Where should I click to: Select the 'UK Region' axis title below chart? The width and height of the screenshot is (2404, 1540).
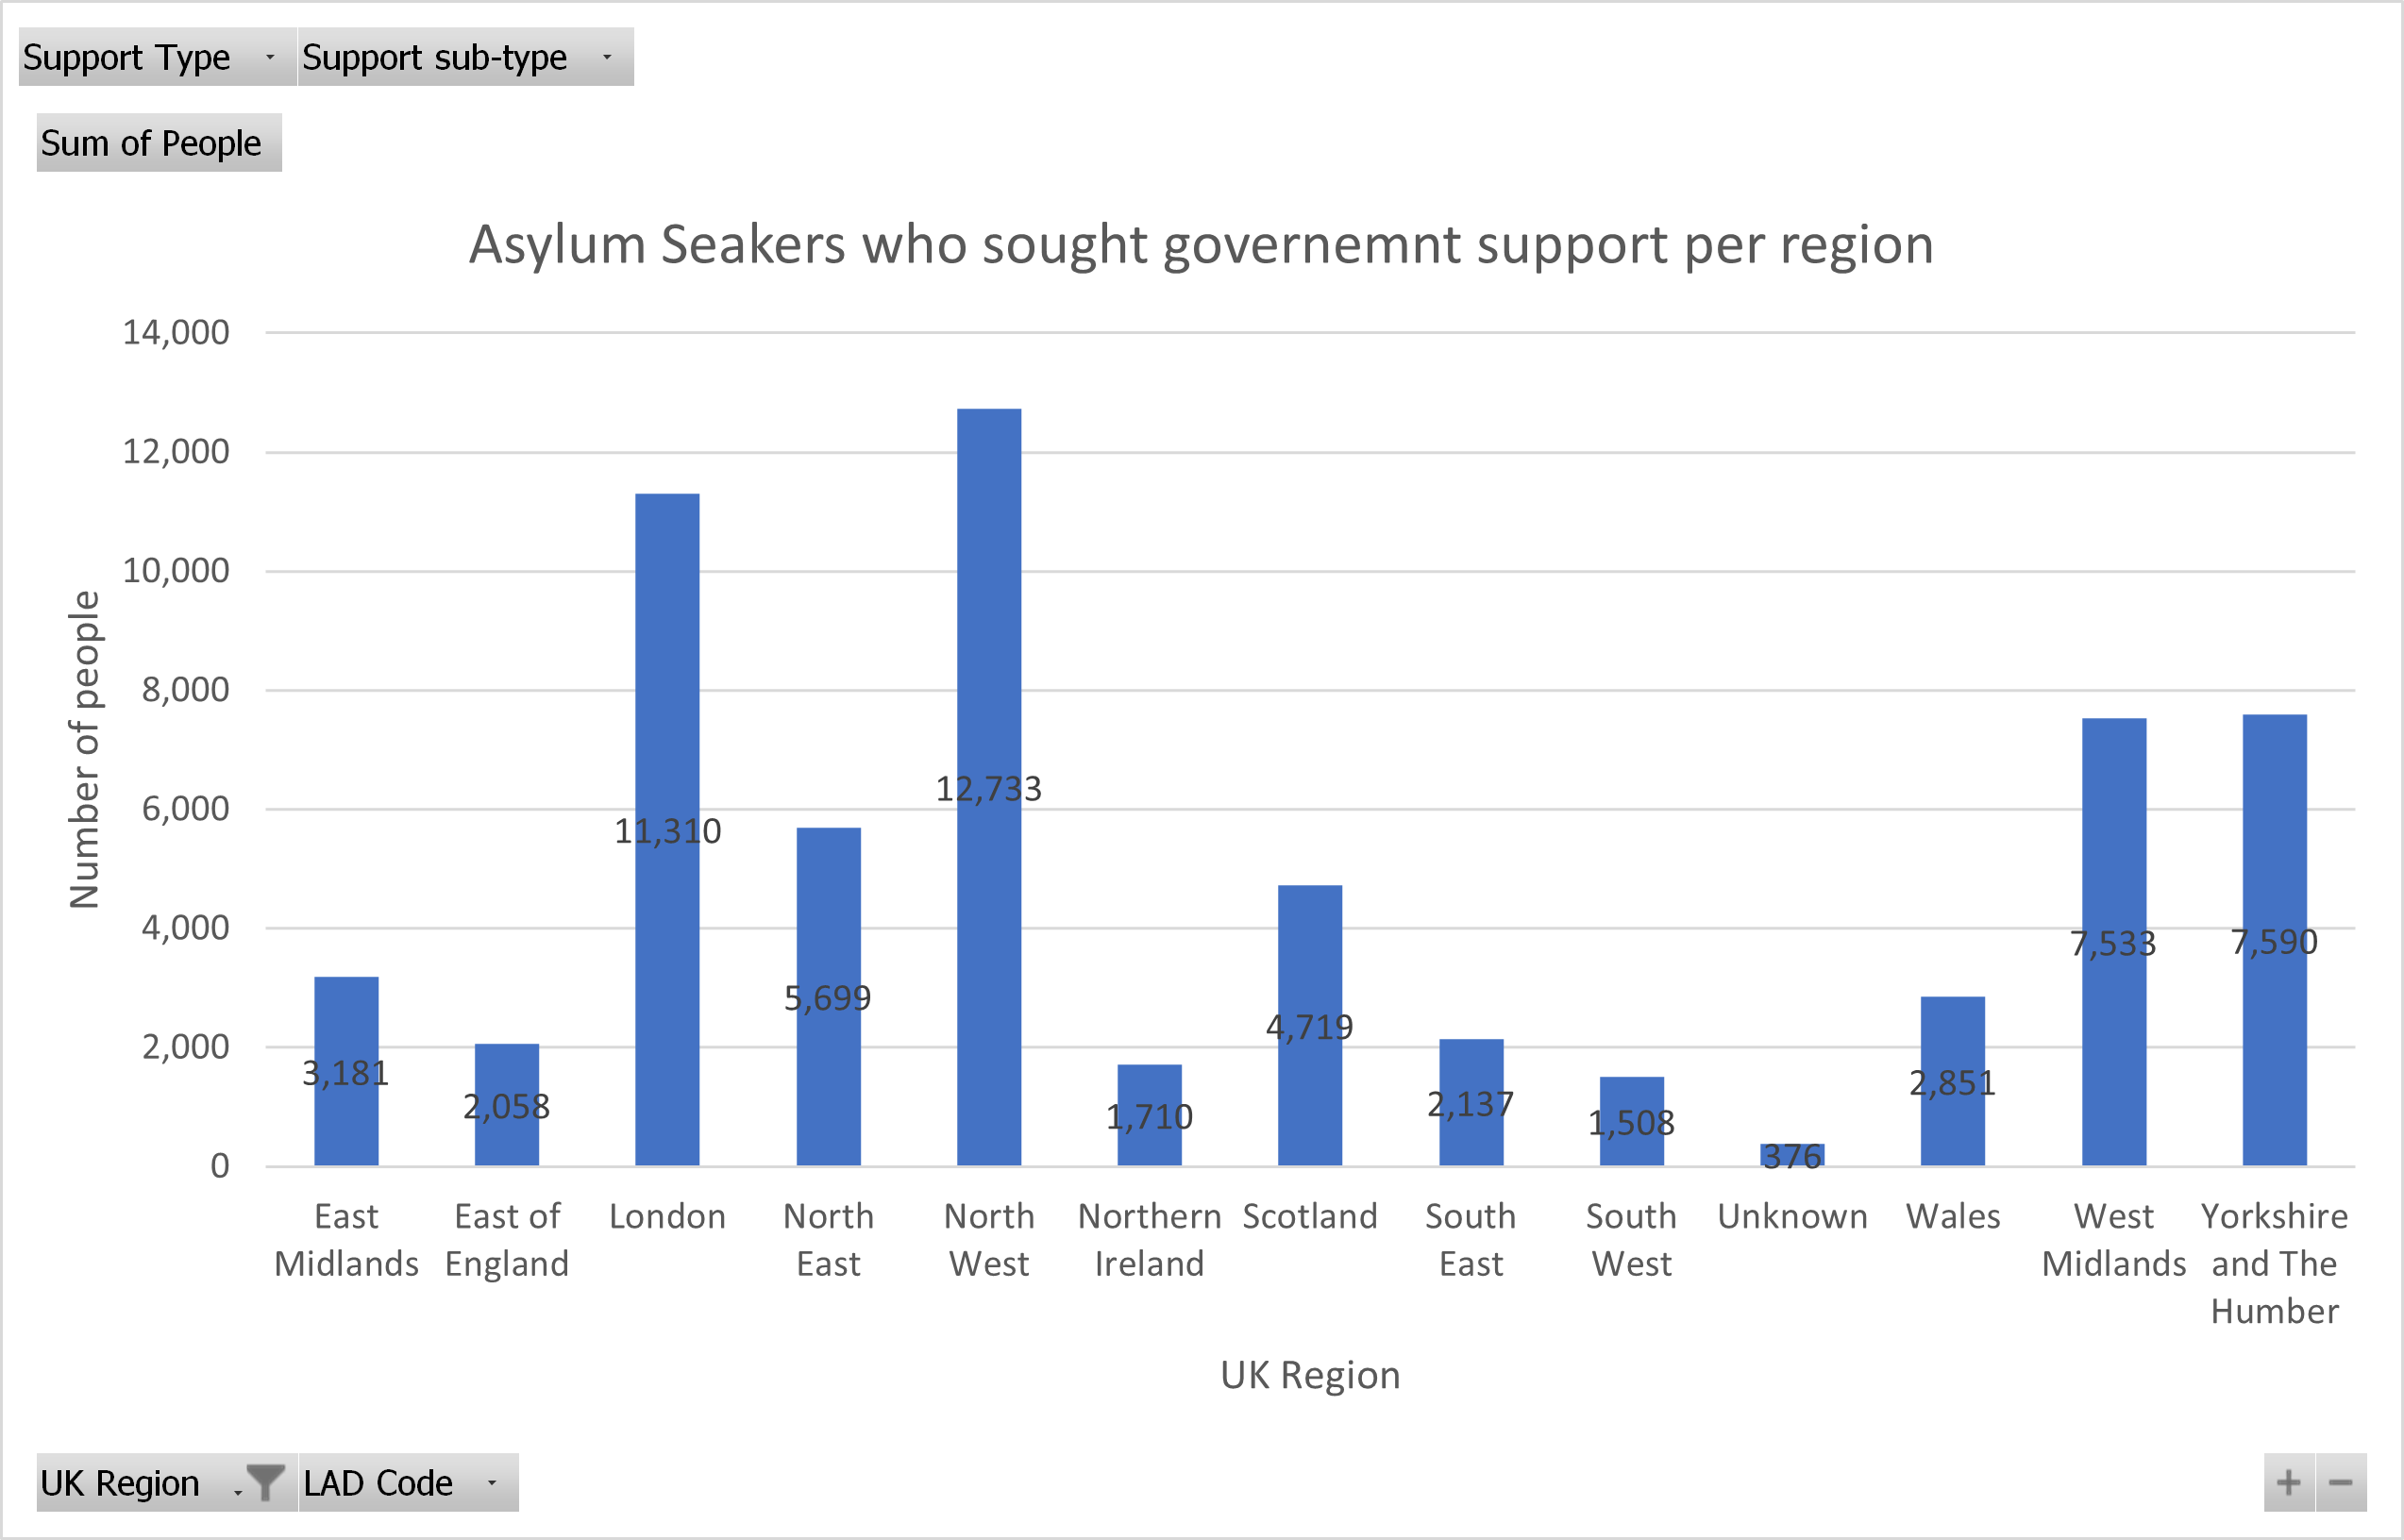click(1310, 1376)
